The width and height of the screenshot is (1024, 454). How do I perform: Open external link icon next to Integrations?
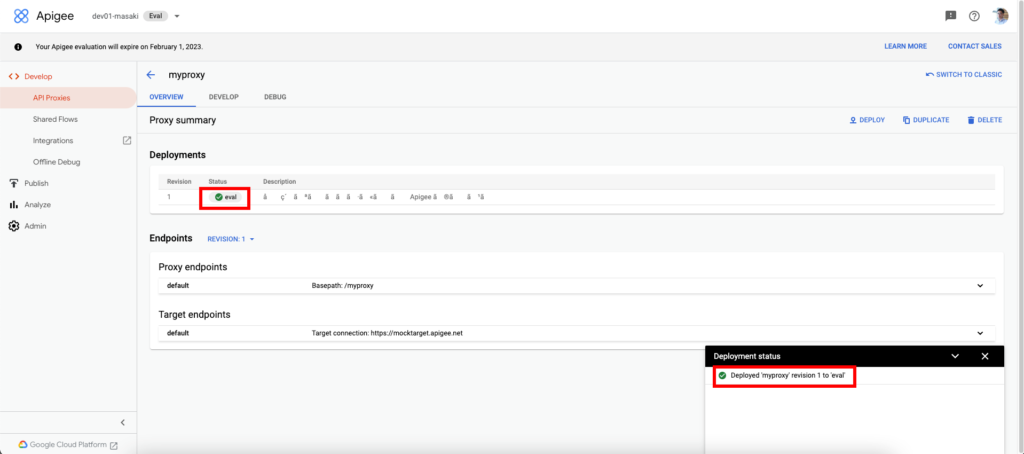[x=126, y=141]
